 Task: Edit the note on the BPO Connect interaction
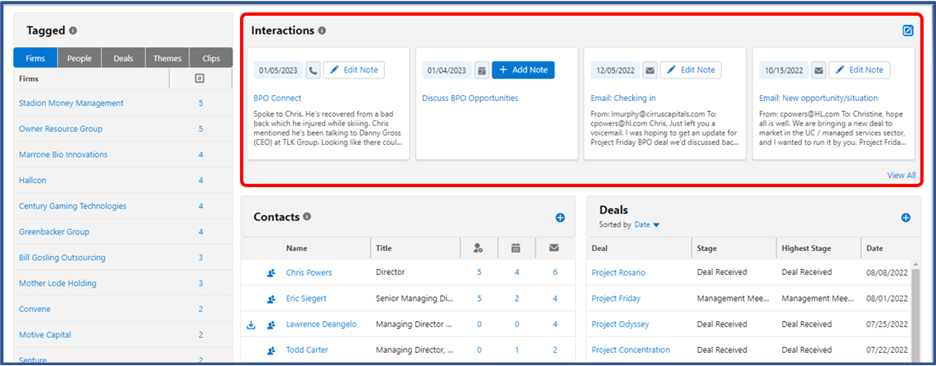[x=354, y=70]
